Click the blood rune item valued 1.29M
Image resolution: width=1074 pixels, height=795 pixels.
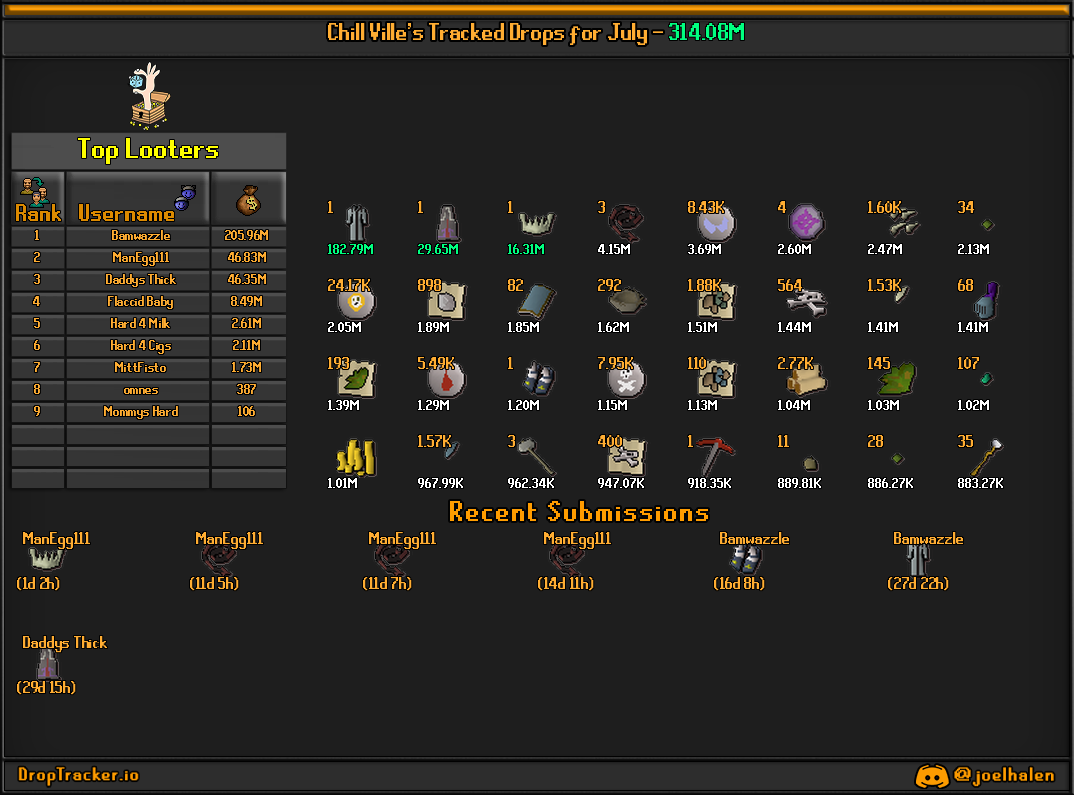(446, 380)
